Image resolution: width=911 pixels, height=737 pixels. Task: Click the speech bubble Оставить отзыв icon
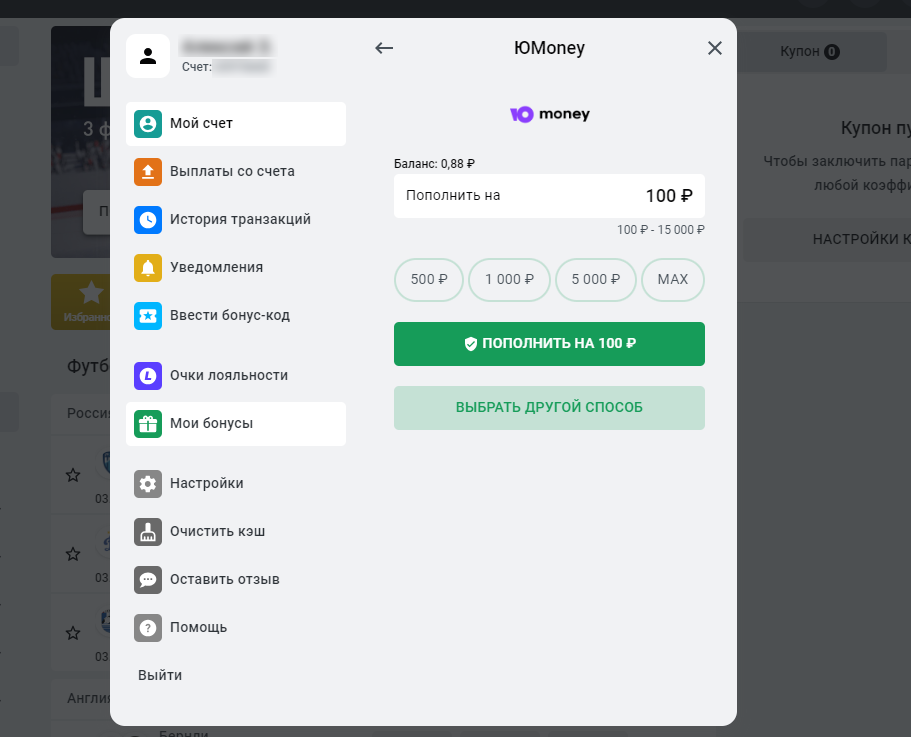(148, 580)
